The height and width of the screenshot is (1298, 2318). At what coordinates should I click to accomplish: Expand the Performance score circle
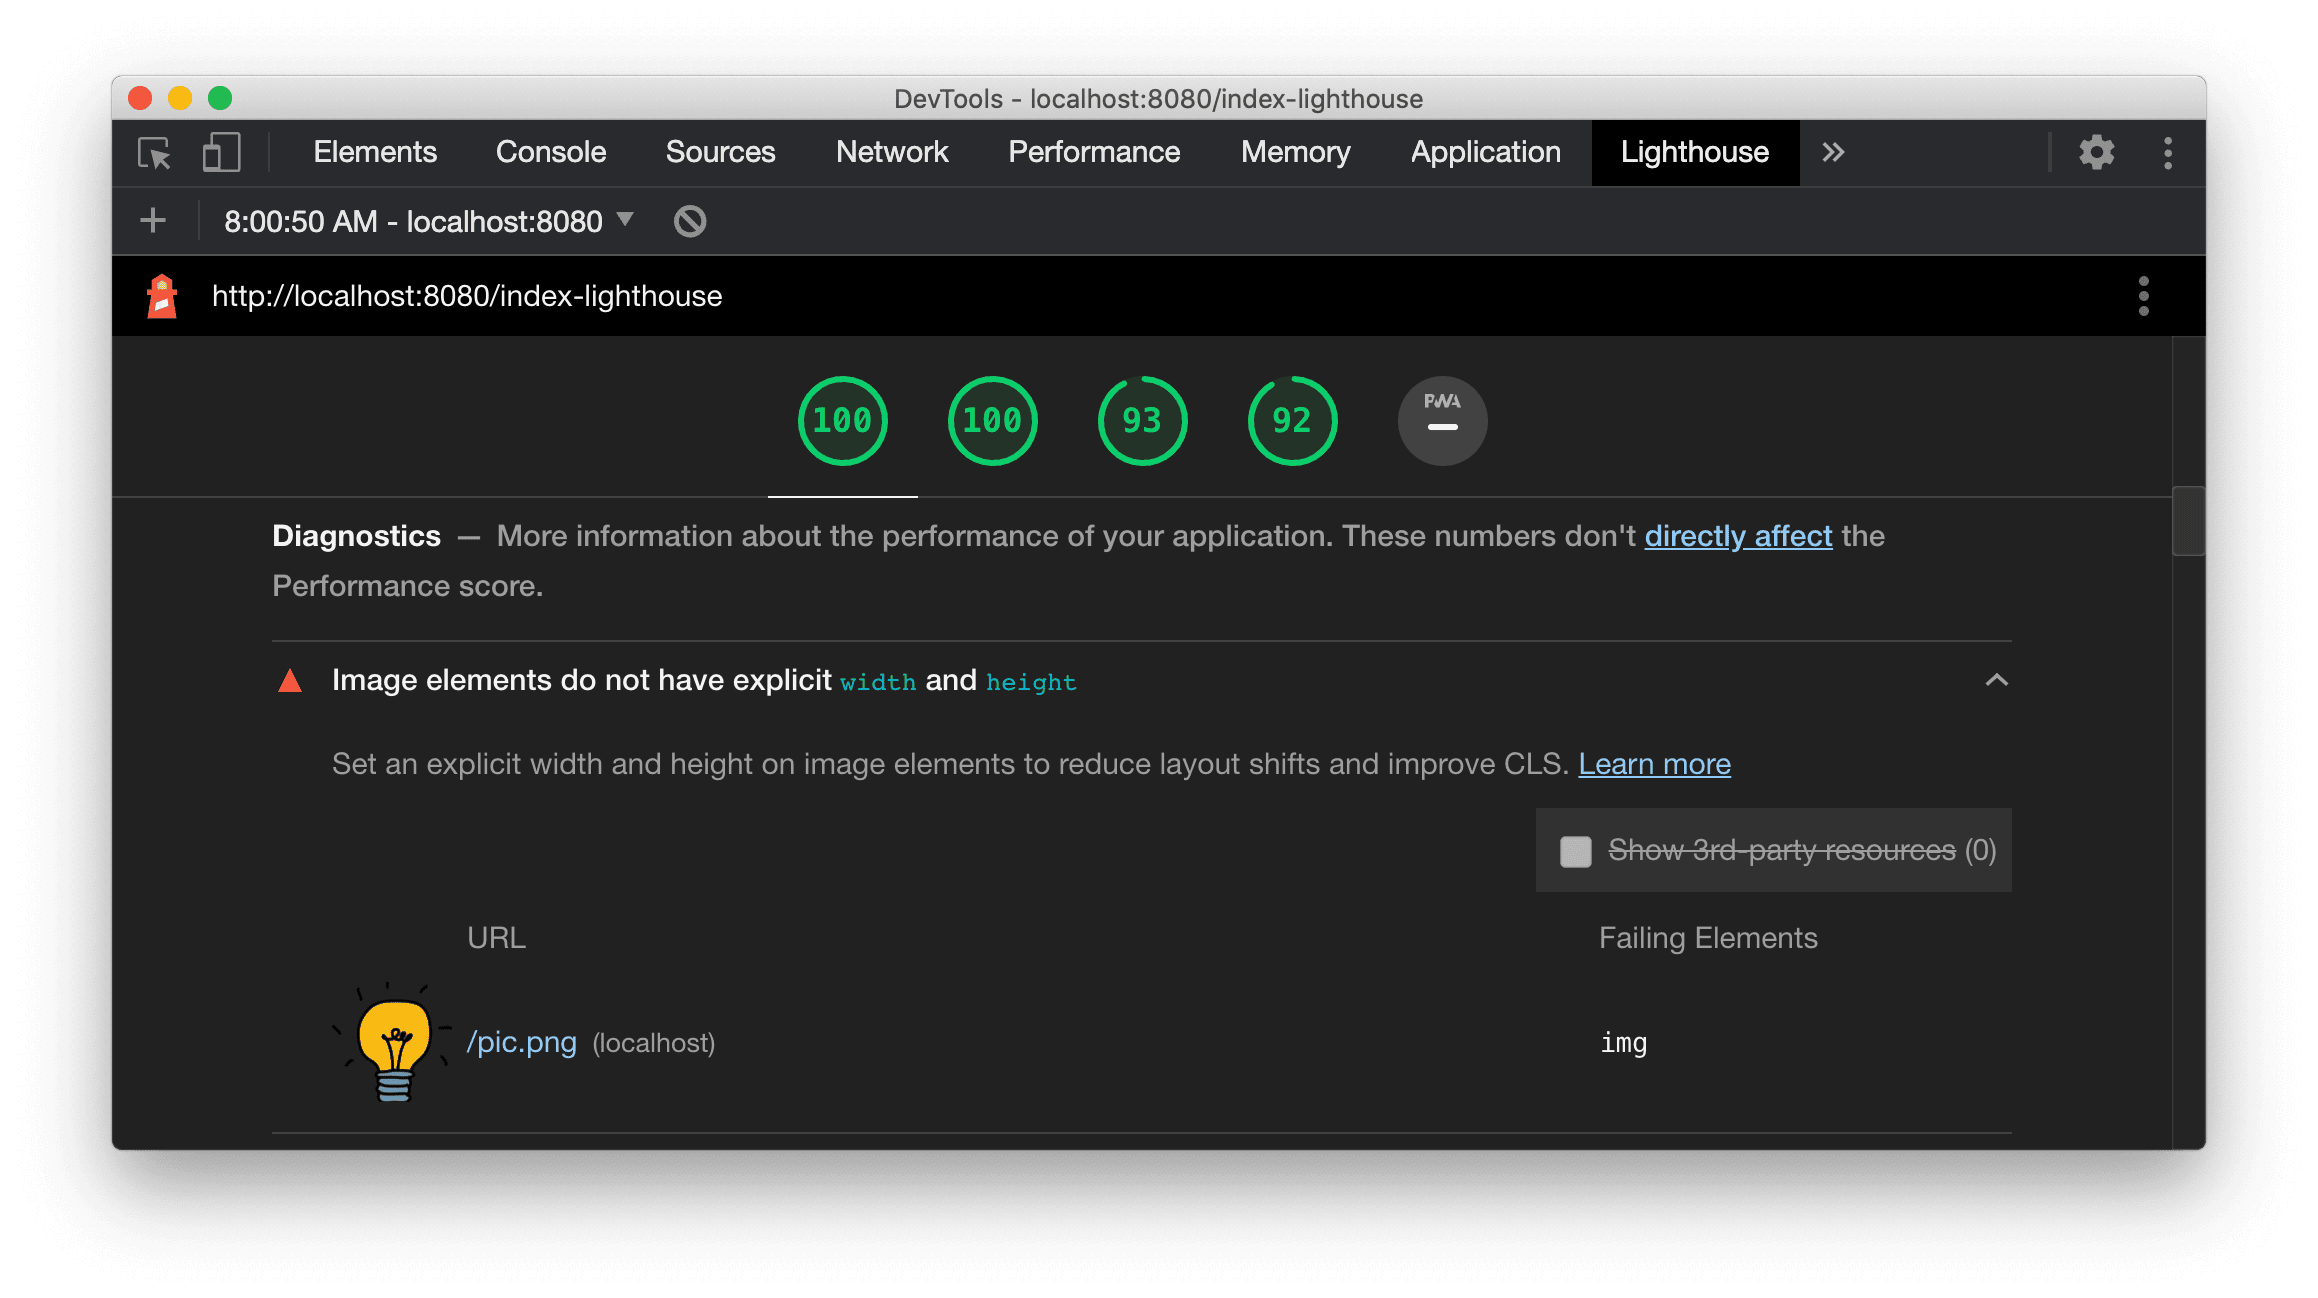point(842,419)
